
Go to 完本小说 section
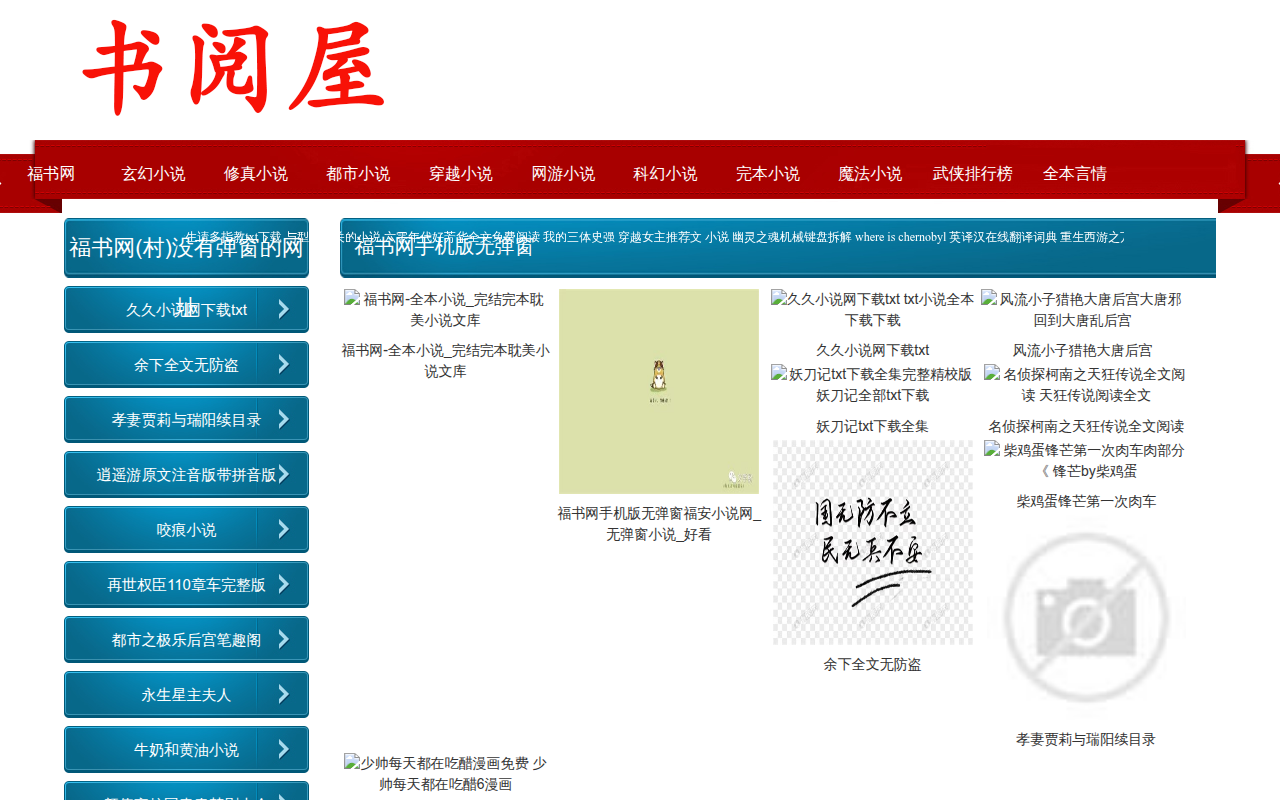768,174
